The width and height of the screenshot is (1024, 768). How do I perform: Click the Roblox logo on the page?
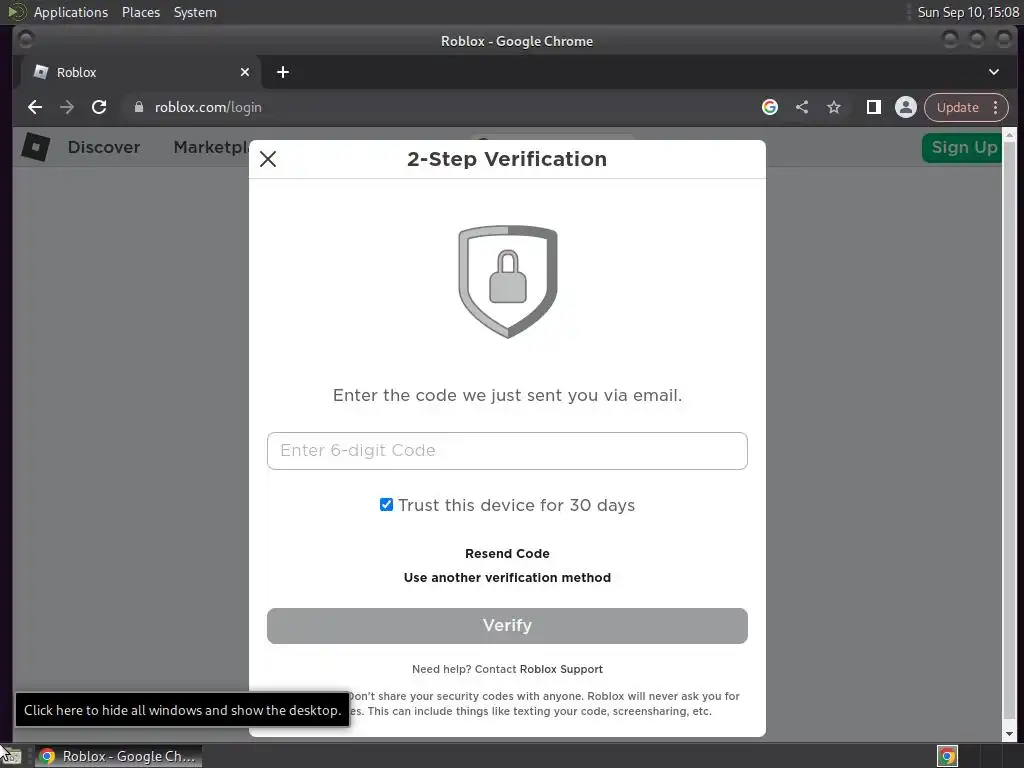point(35,147)
